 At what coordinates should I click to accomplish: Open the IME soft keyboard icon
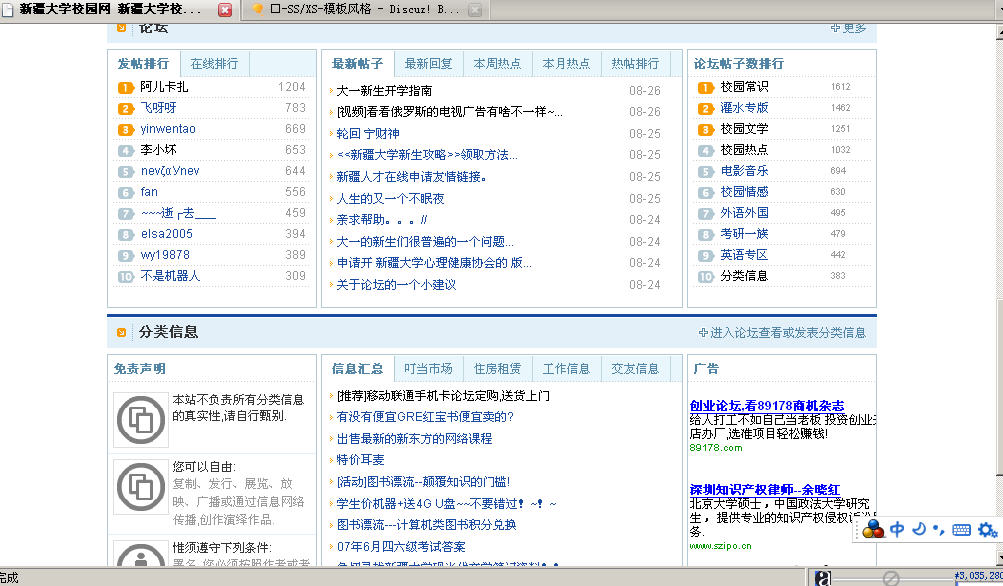coord(962,530)
